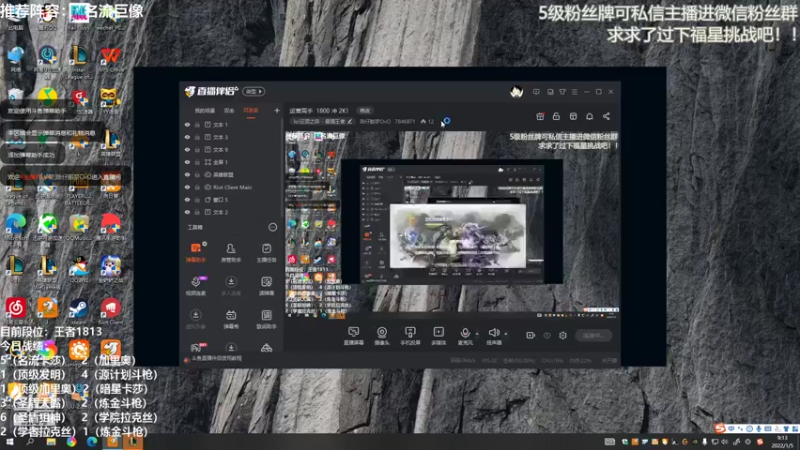This screenshot has height=450, width=800.
Task: Hide the 英雄联盟 layer
Action: (187, 174)
